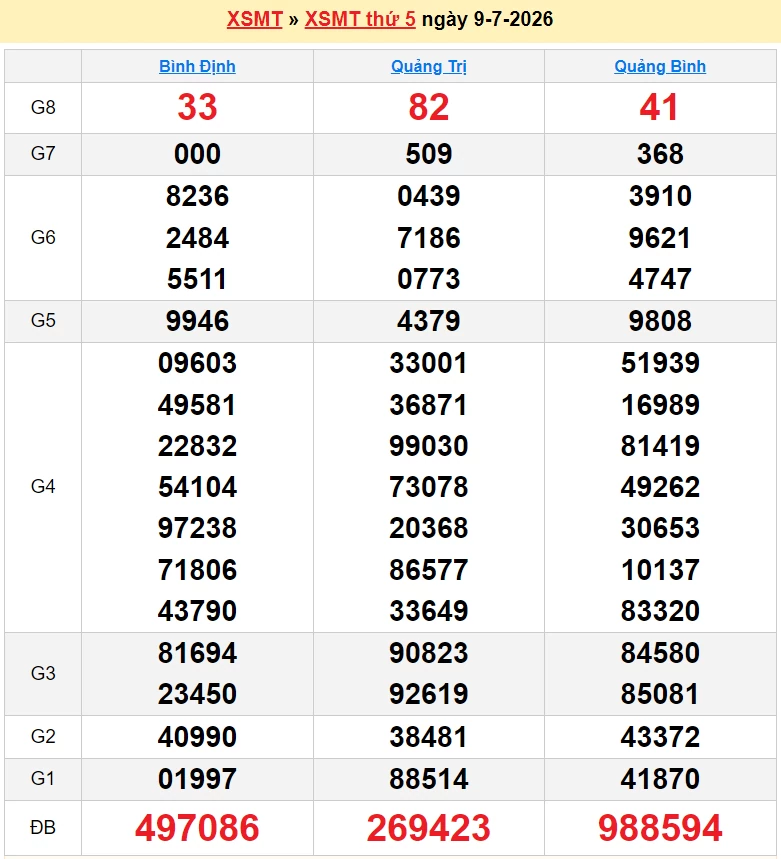
Task: Click G4 number 99030
Action: click(429, 446)
